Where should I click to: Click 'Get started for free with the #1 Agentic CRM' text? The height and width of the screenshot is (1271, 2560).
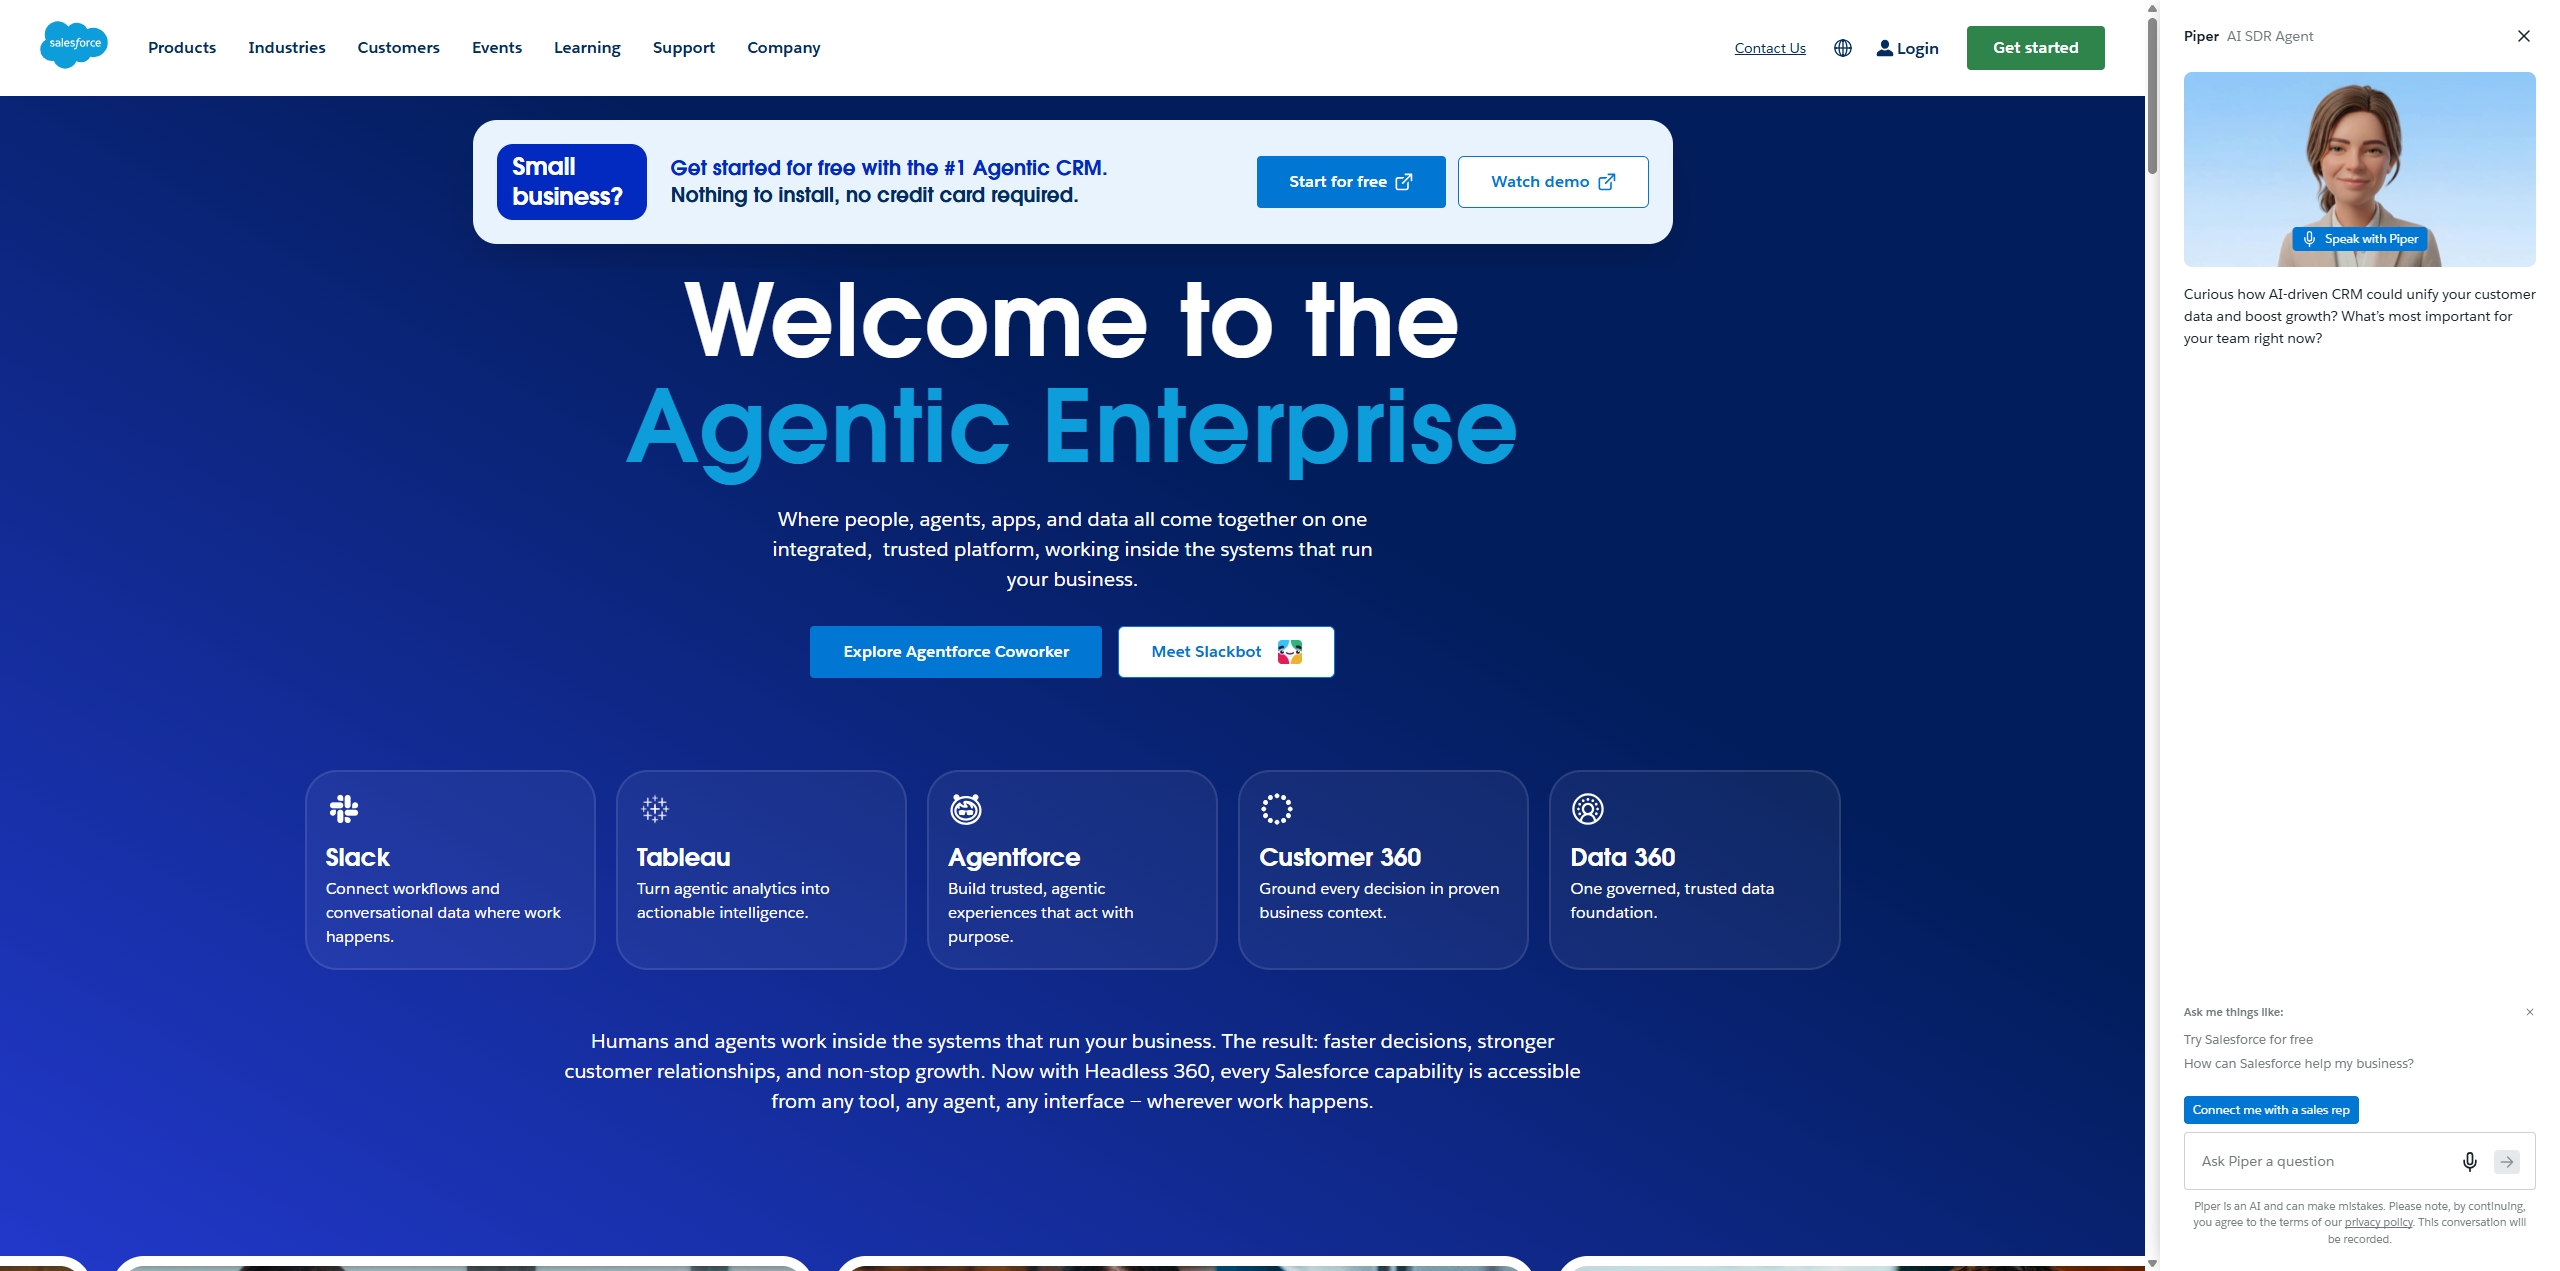(x=889, y=168)
